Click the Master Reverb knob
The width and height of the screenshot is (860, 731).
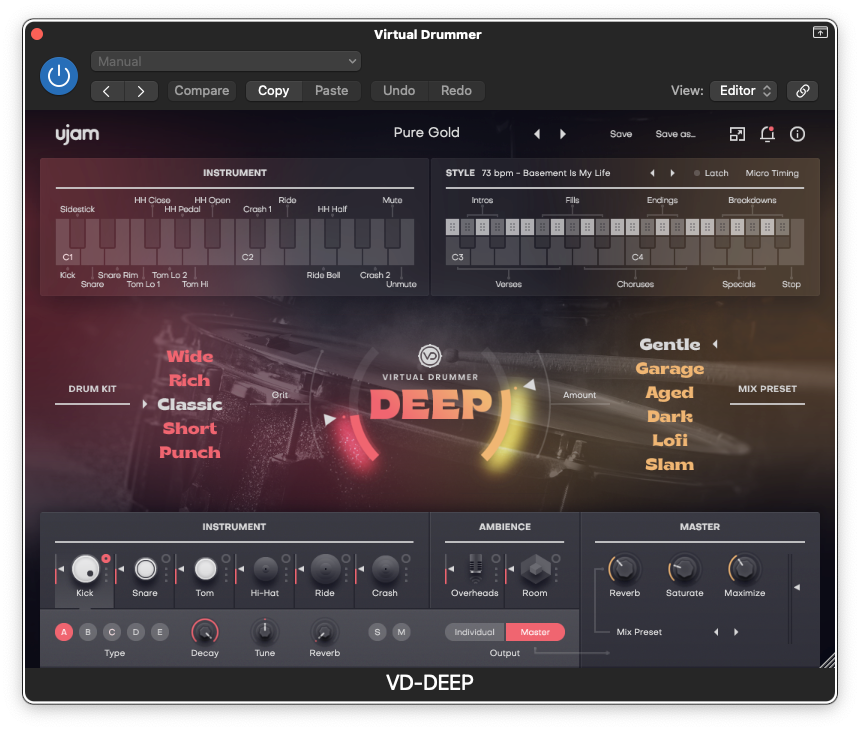click(x=624, y=569)
